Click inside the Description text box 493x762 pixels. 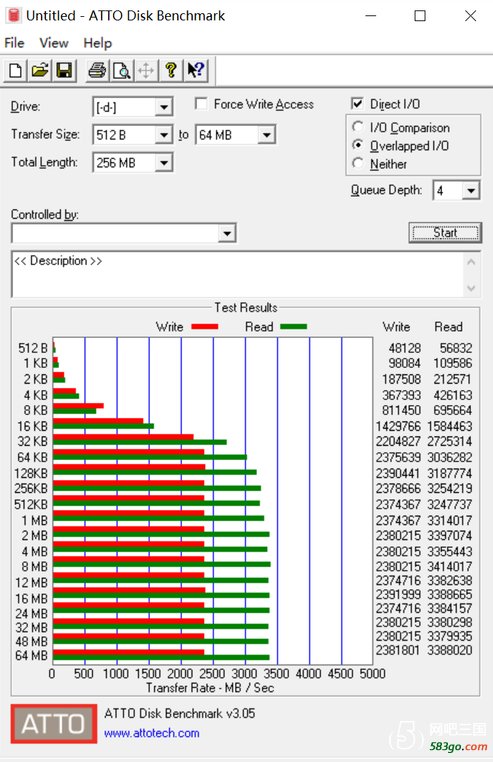(x=238, y=275)
